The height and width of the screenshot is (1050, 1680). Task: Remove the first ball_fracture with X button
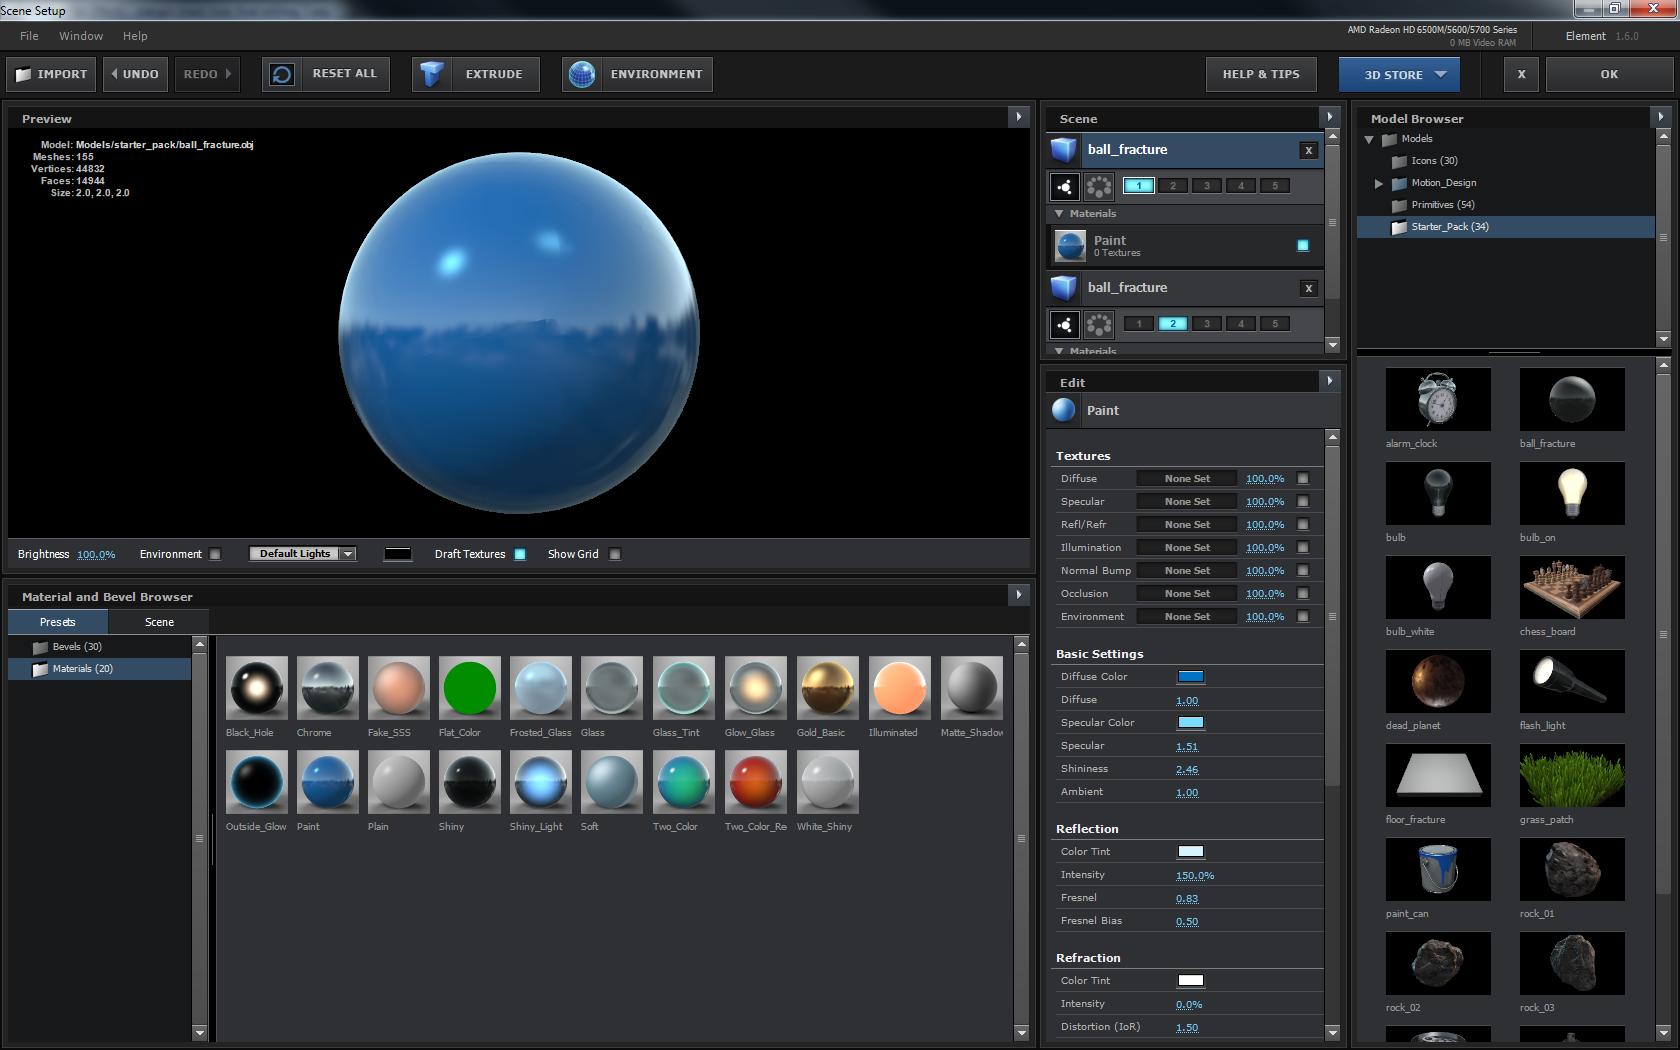[x=1308, y=150]
